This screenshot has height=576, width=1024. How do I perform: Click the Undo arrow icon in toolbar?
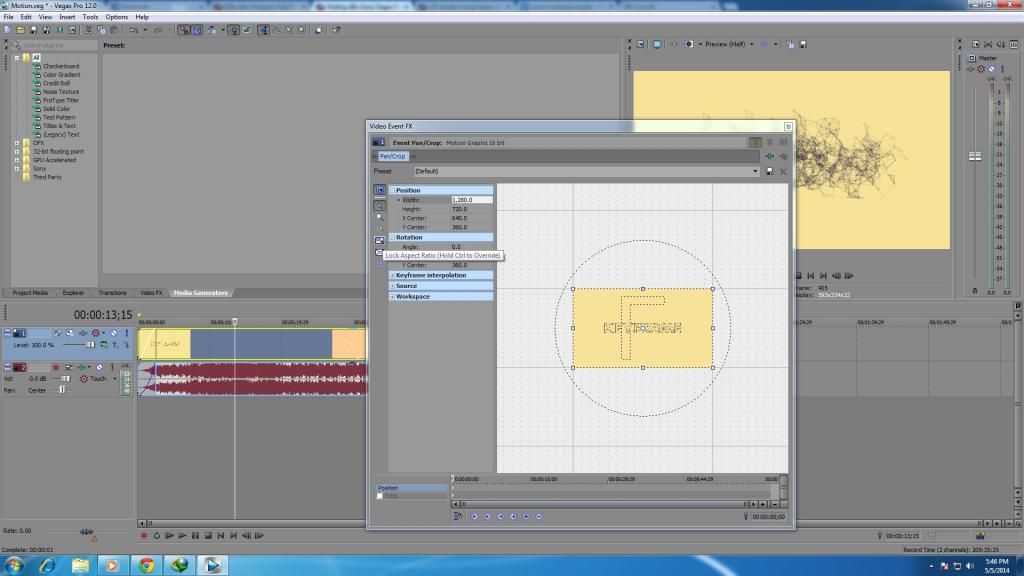coord(133,30)
